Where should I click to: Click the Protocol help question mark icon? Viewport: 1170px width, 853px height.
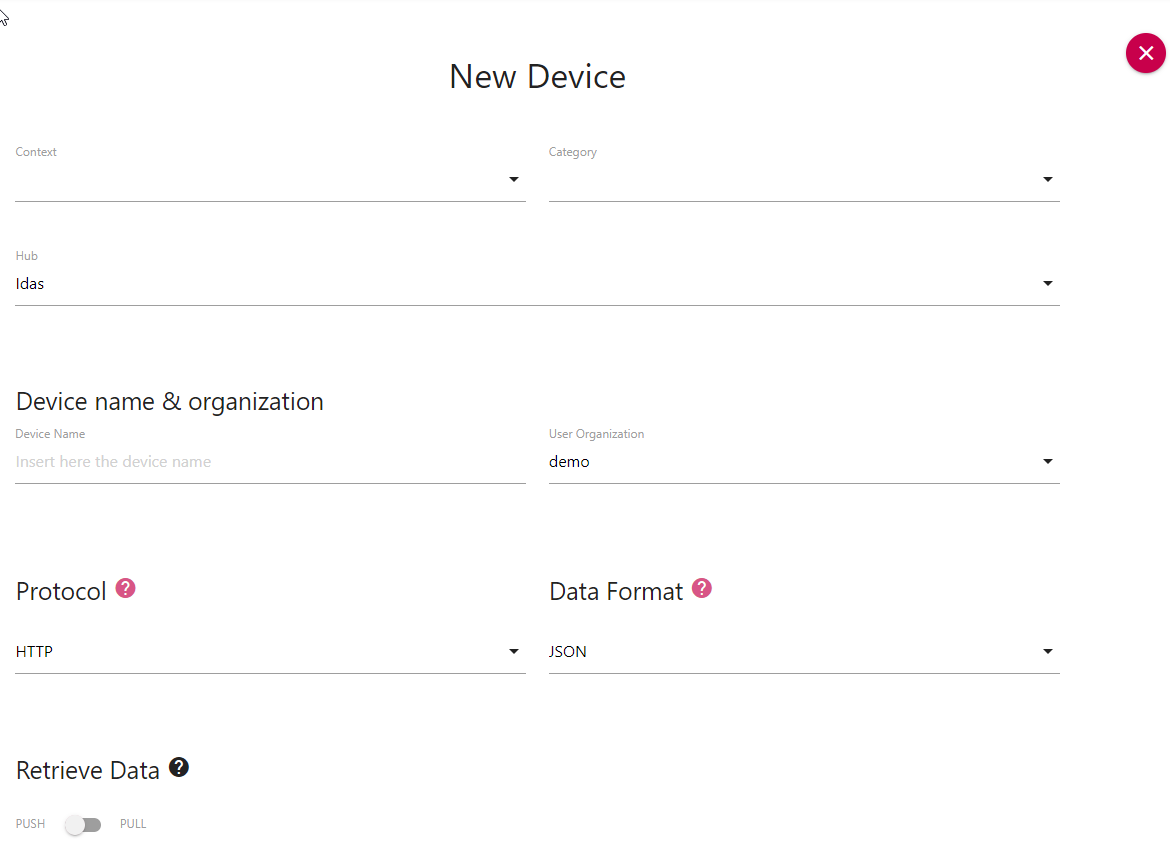tap(125, 588)
